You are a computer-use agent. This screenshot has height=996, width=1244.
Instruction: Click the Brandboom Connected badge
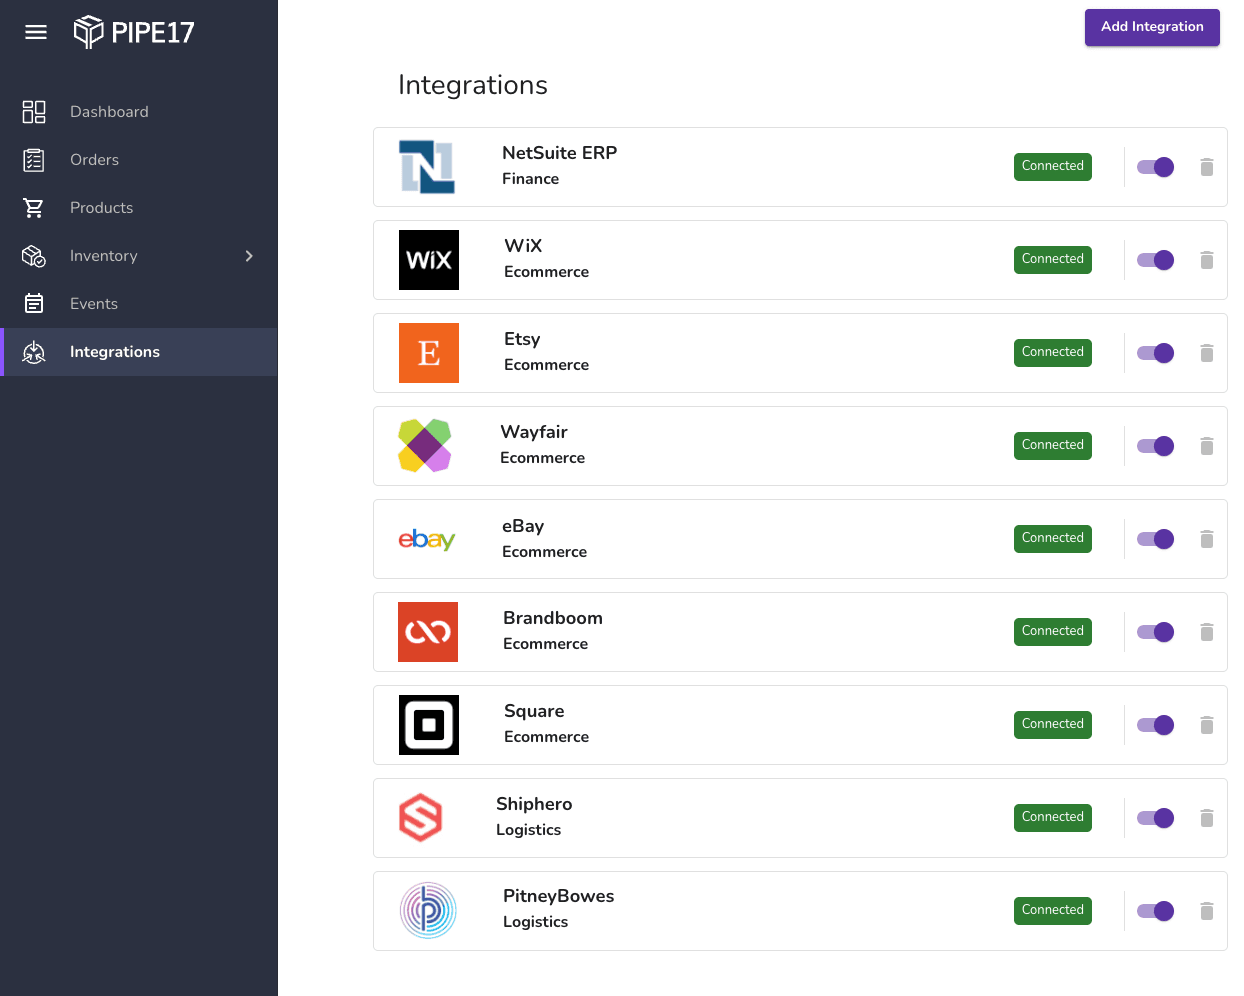click(1053, 632)
